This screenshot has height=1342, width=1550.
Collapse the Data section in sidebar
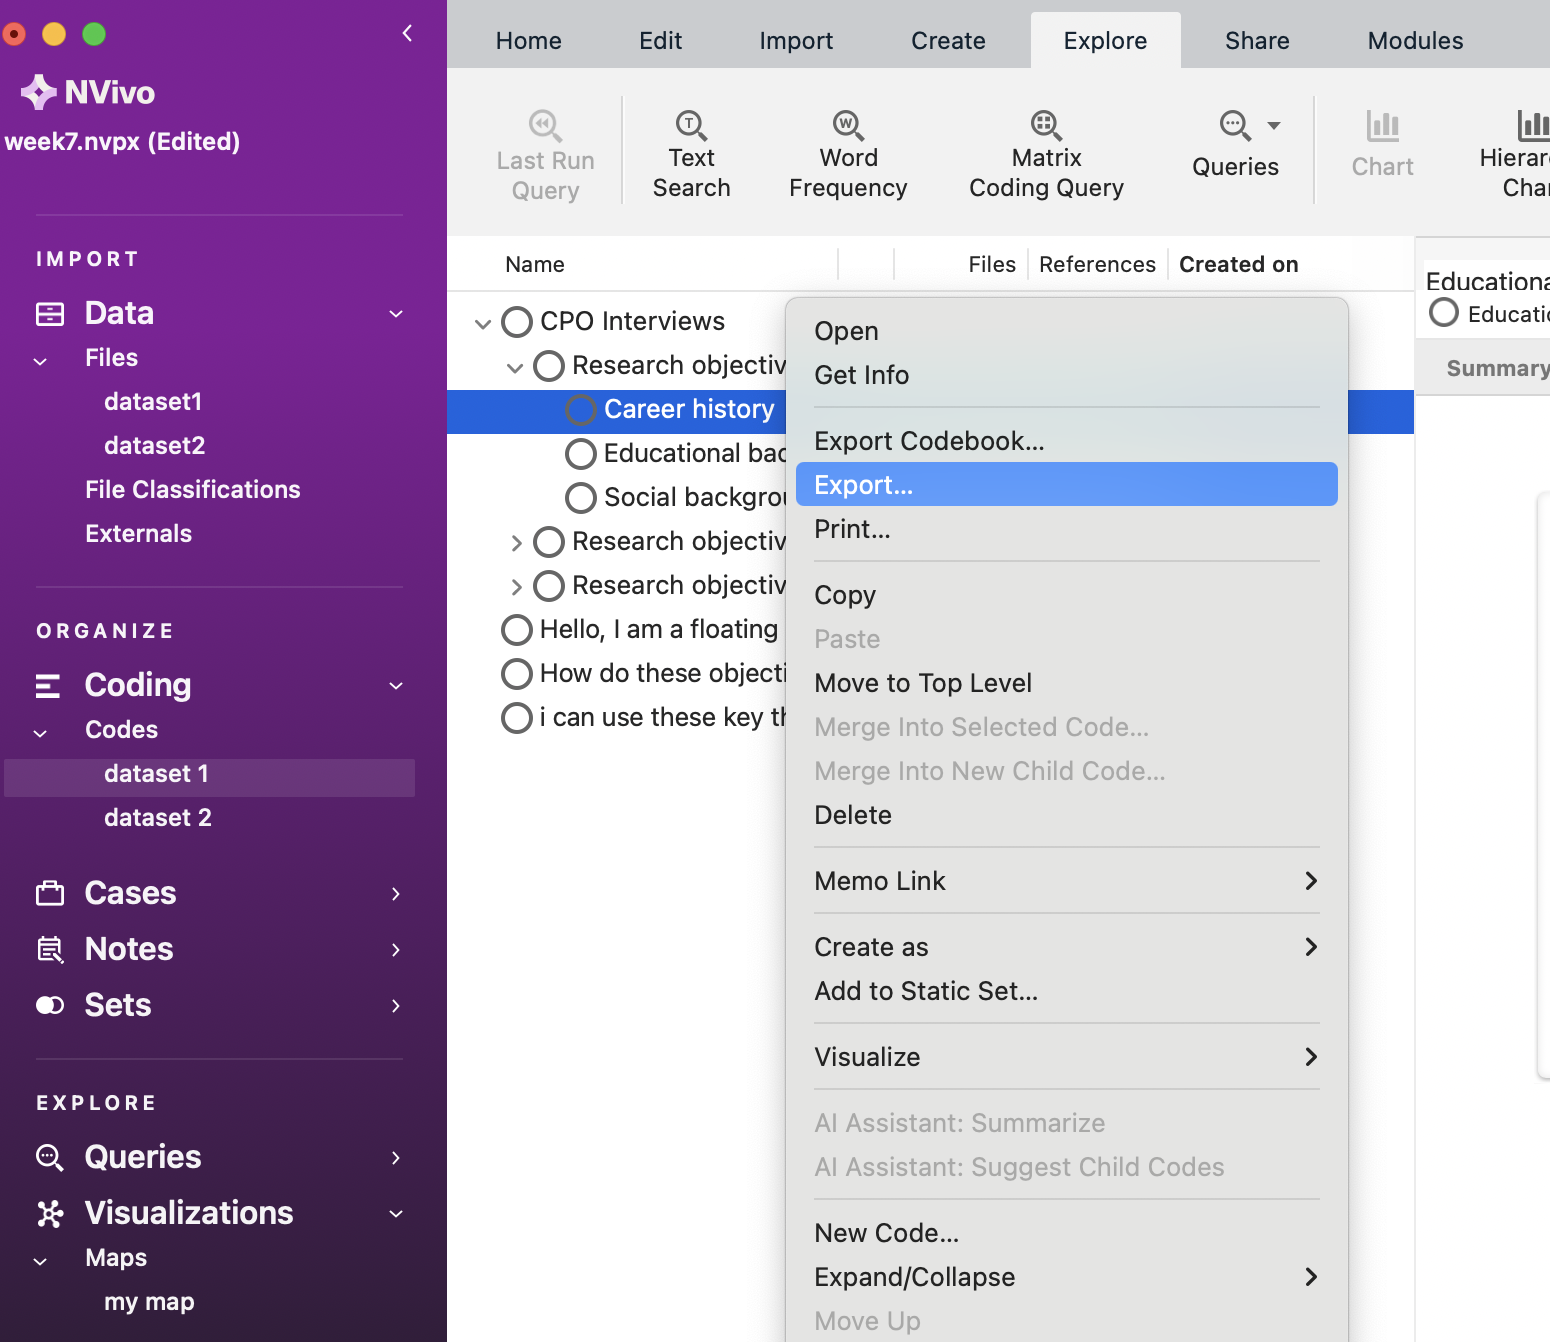(396, 314)
